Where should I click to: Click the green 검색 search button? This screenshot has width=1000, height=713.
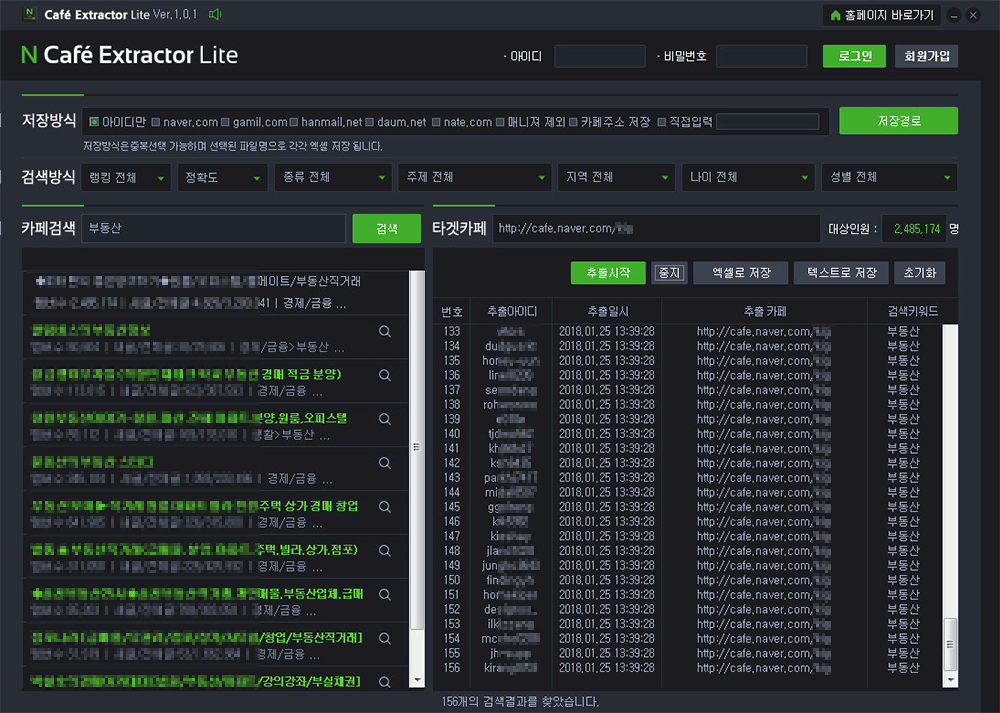pyautogui.click(x=386, y=228)
